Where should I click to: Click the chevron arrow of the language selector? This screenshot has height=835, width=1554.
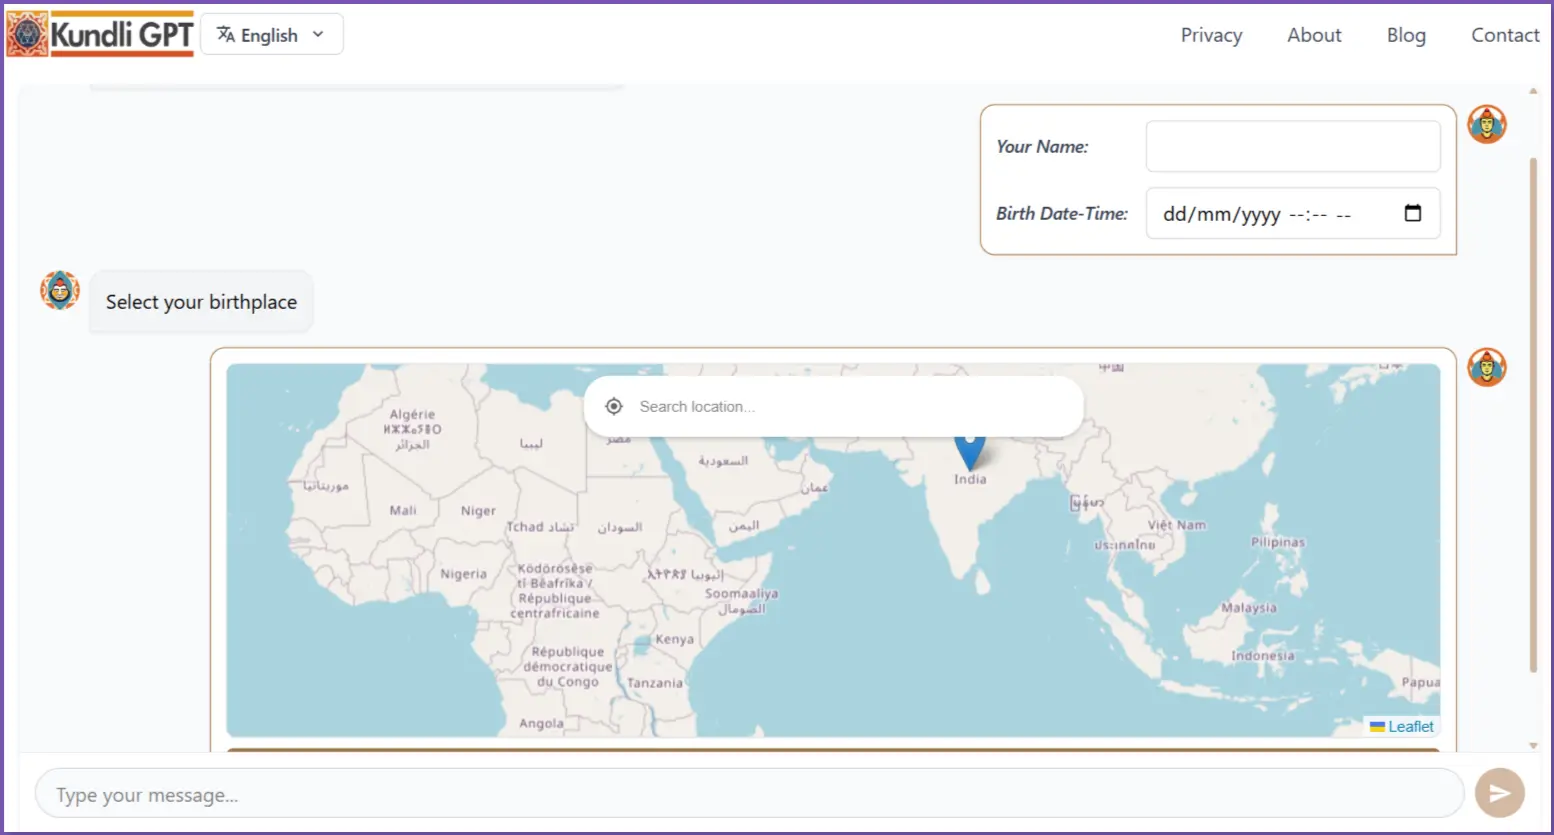(318, 34)
